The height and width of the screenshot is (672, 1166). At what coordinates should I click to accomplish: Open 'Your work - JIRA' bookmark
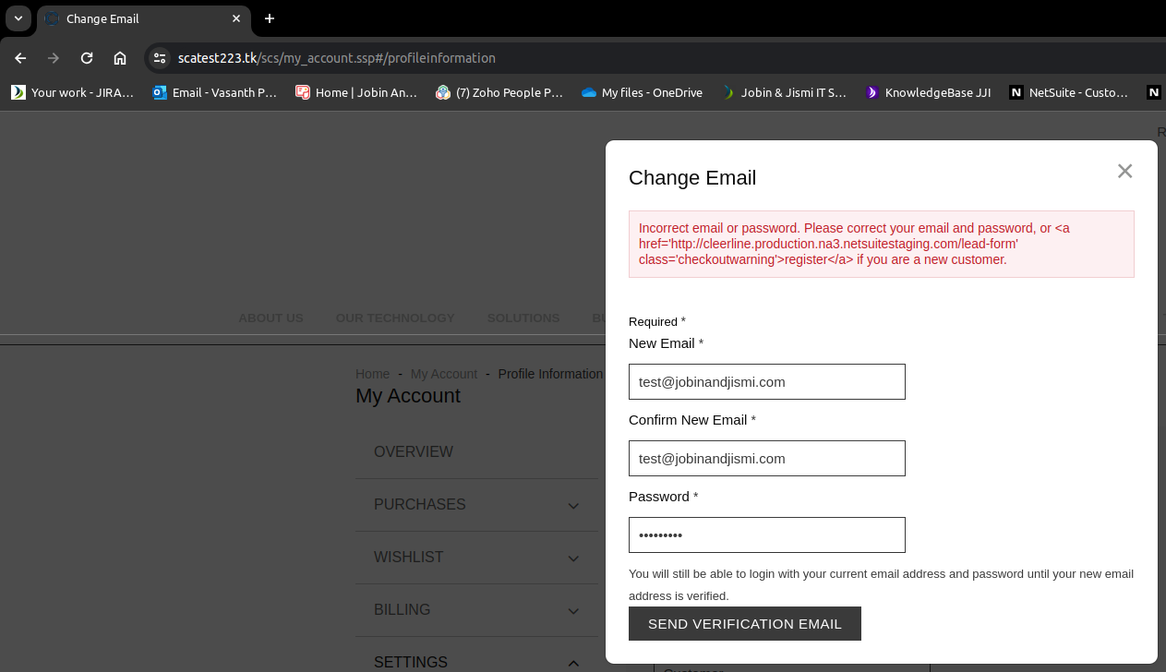72,92
